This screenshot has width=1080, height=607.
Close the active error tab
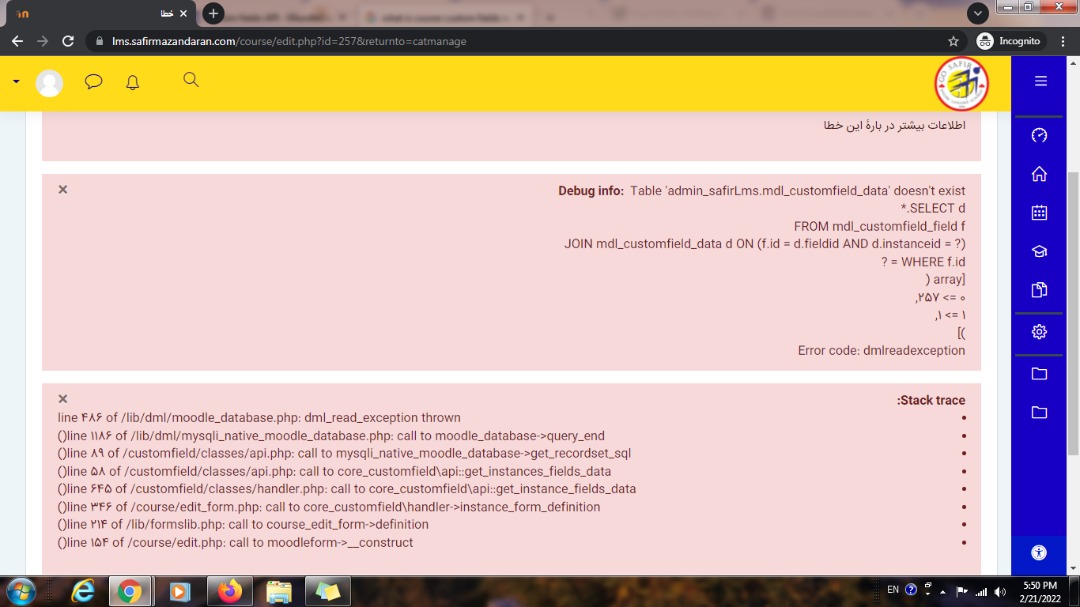183,13
